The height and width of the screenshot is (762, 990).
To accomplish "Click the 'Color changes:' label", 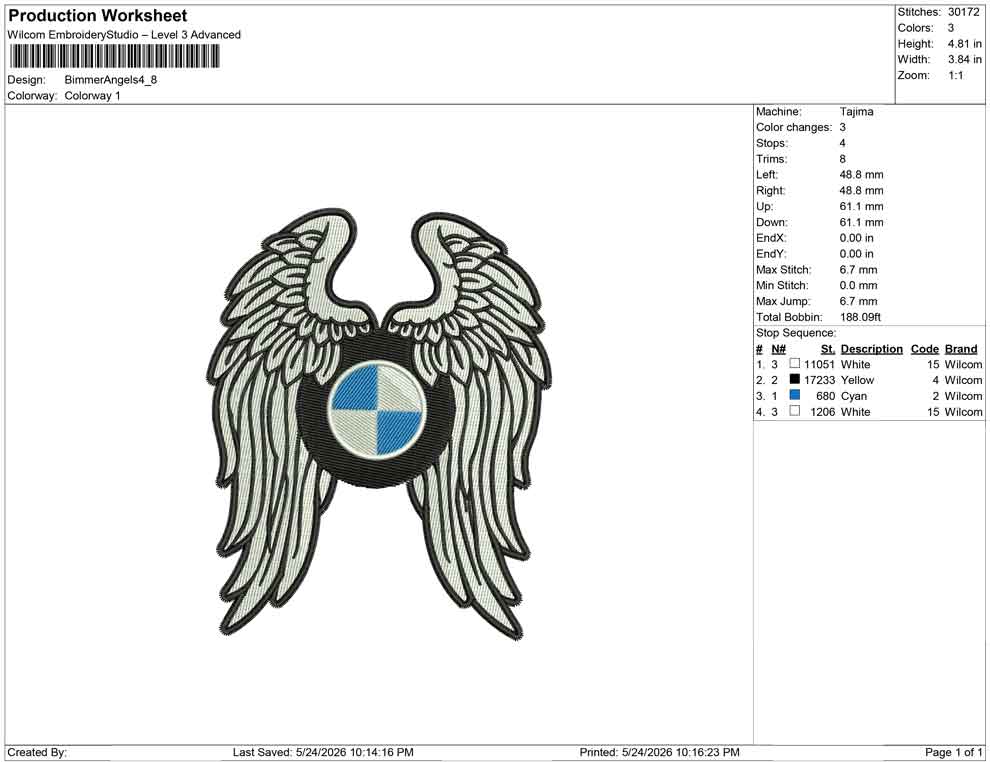I will (x=794, y=128).
